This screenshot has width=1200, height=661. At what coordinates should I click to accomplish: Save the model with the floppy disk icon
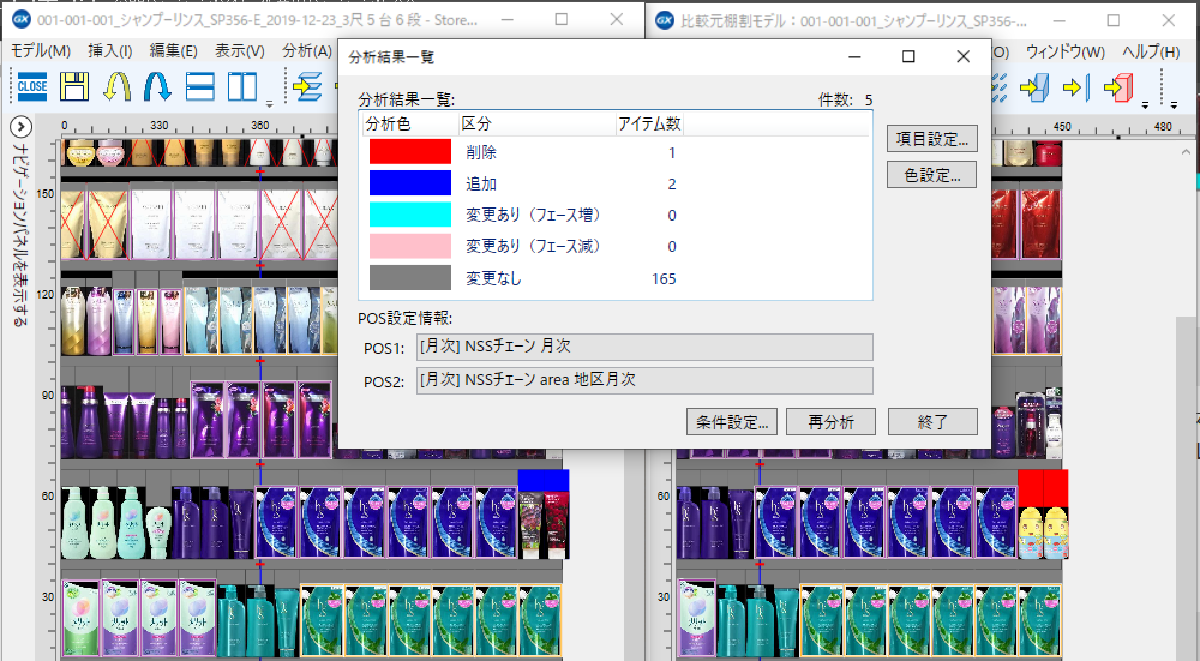pos(74,87)
